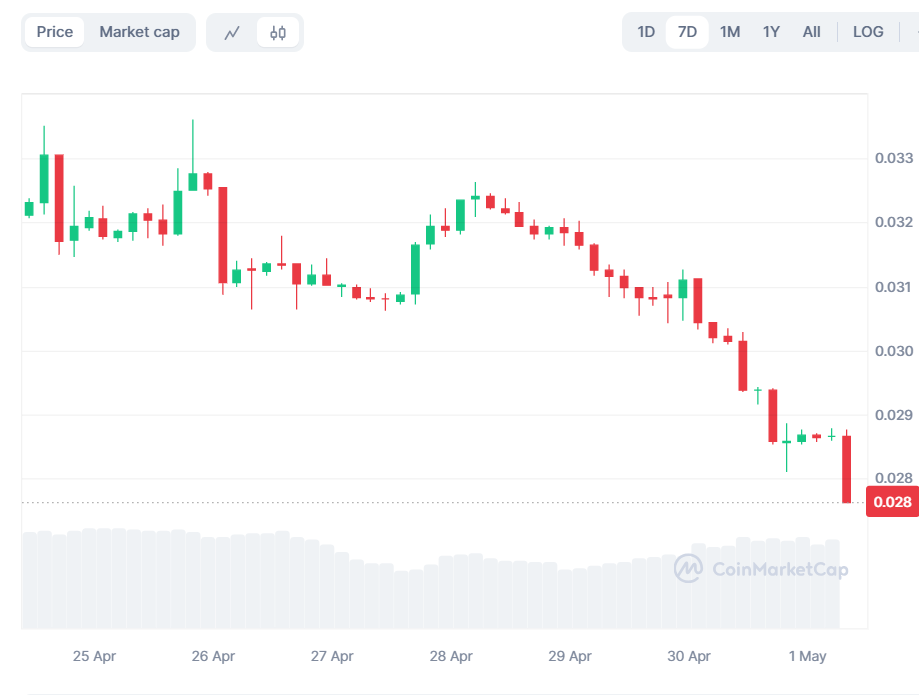Click the 0.030 price axis label
Screen dimensions: 919x695
(x=894, y=351)
